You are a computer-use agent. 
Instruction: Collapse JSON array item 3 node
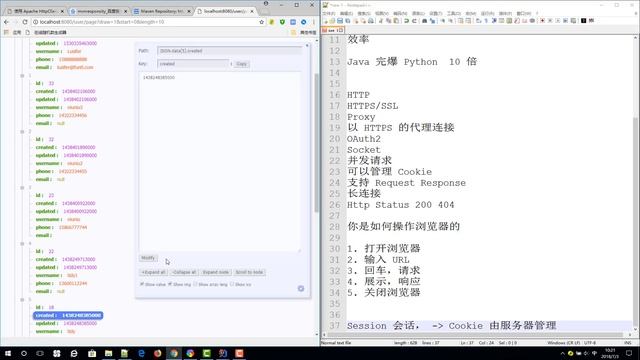(22, 187)
